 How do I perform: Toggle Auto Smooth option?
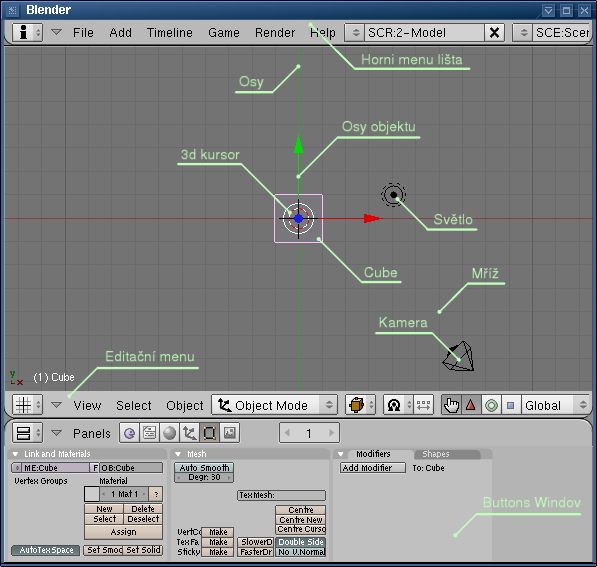[x=204, y=468]
